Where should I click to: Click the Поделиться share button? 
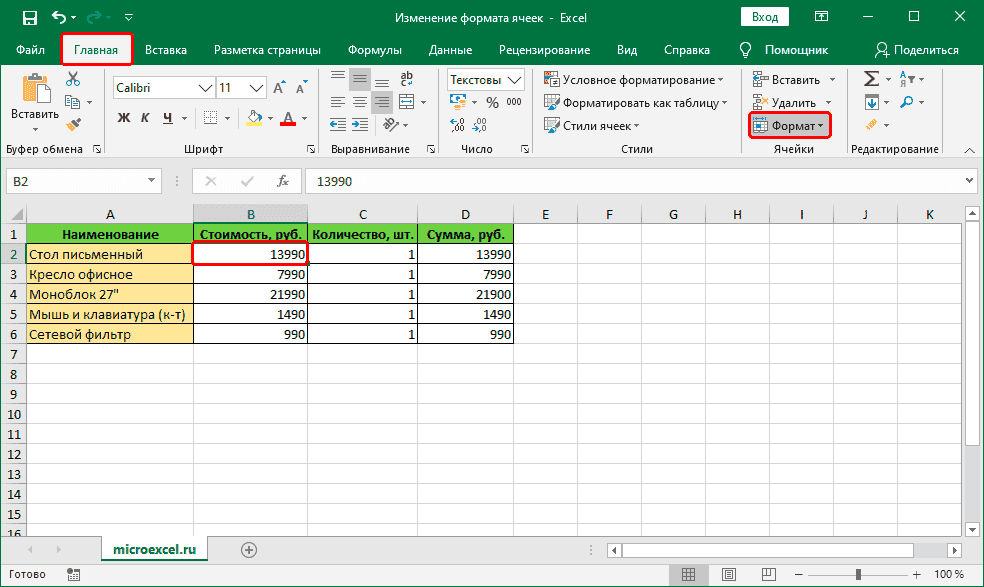pyautogui.click(x=916, y=50)
